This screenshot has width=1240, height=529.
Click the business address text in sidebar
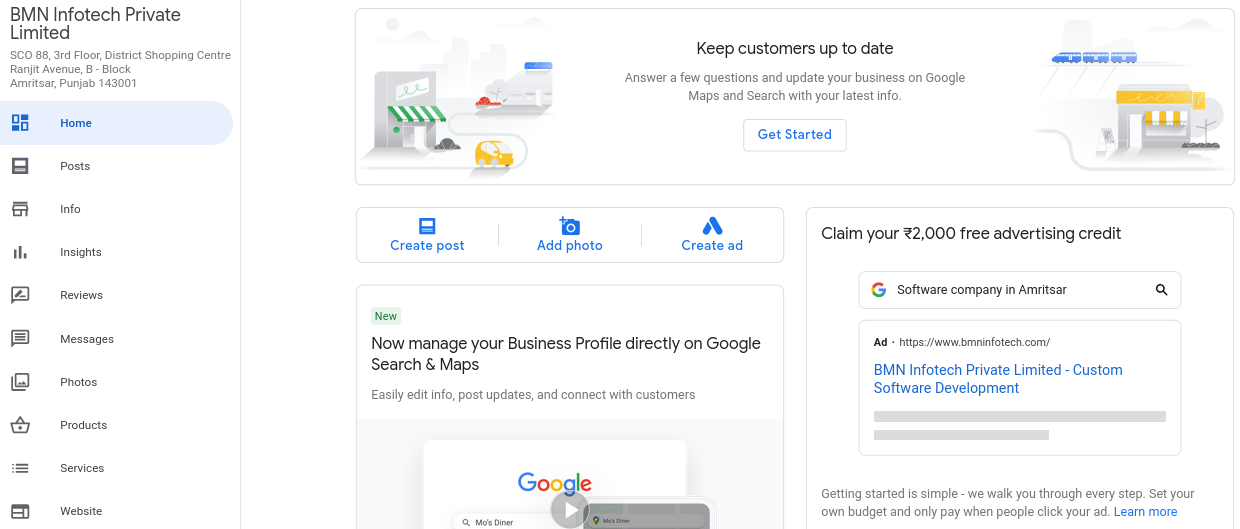point(120,70)
